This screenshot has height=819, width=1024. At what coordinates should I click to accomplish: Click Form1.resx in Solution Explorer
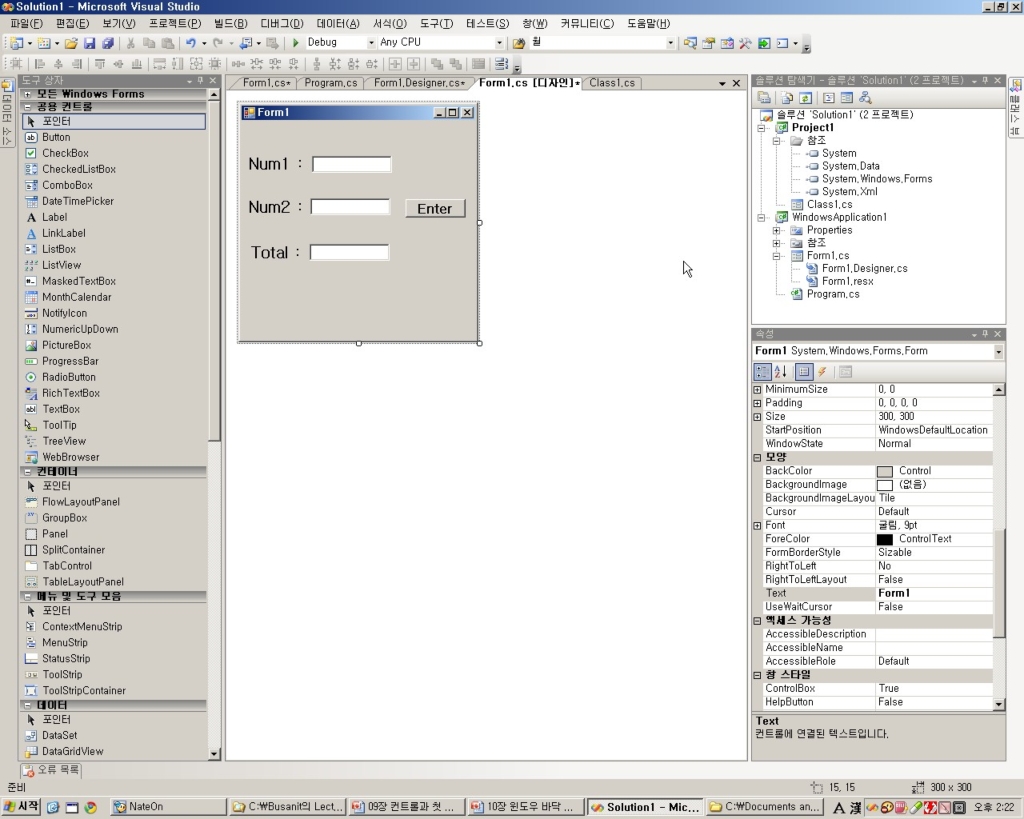pos(847,281)
